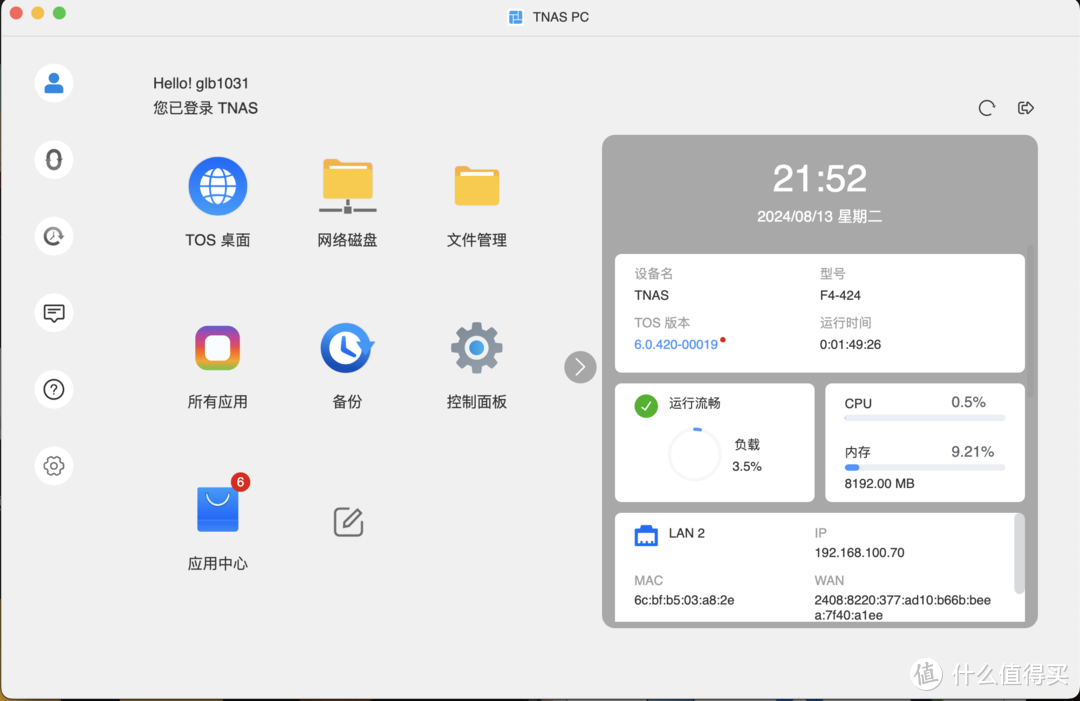Viewport: 1080px width, 701px height.
Task: Select the microphone icon in the sidebar
Action: pos(53,160)
